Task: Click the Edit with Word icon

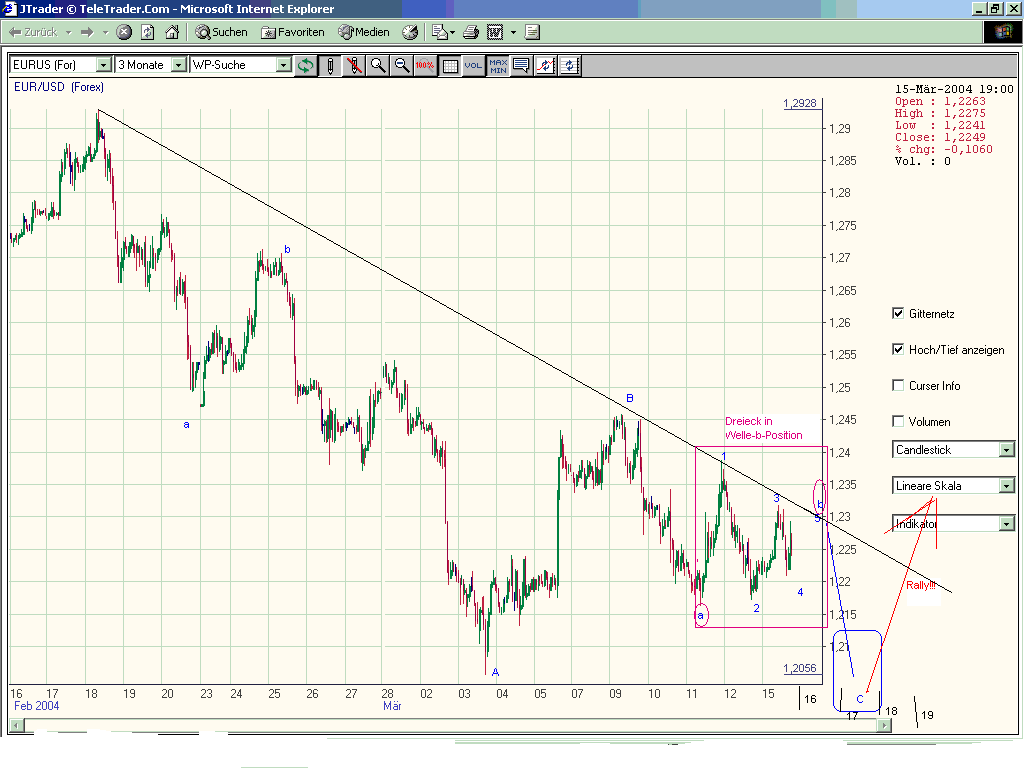Action: coord(495,32)
